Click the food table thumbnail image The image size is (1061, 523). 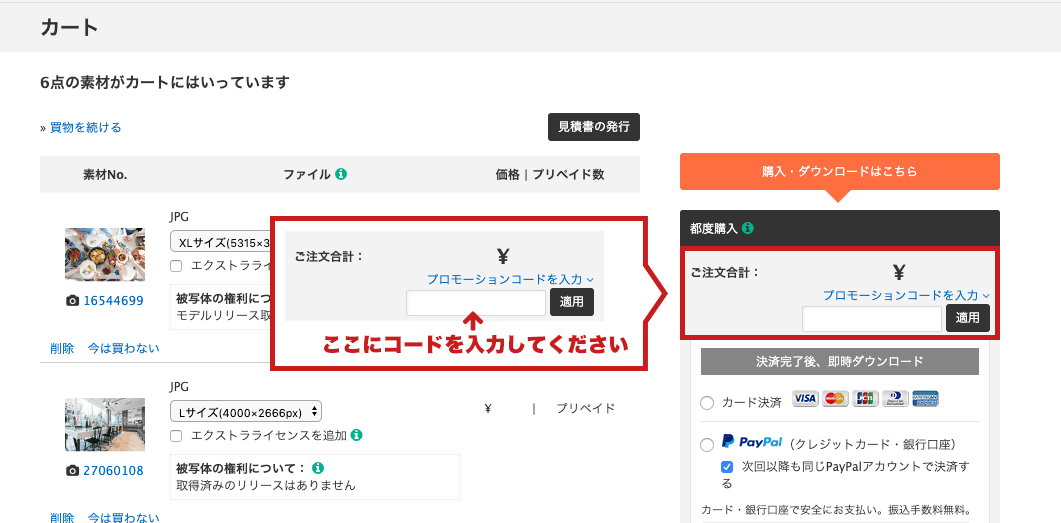105,254
